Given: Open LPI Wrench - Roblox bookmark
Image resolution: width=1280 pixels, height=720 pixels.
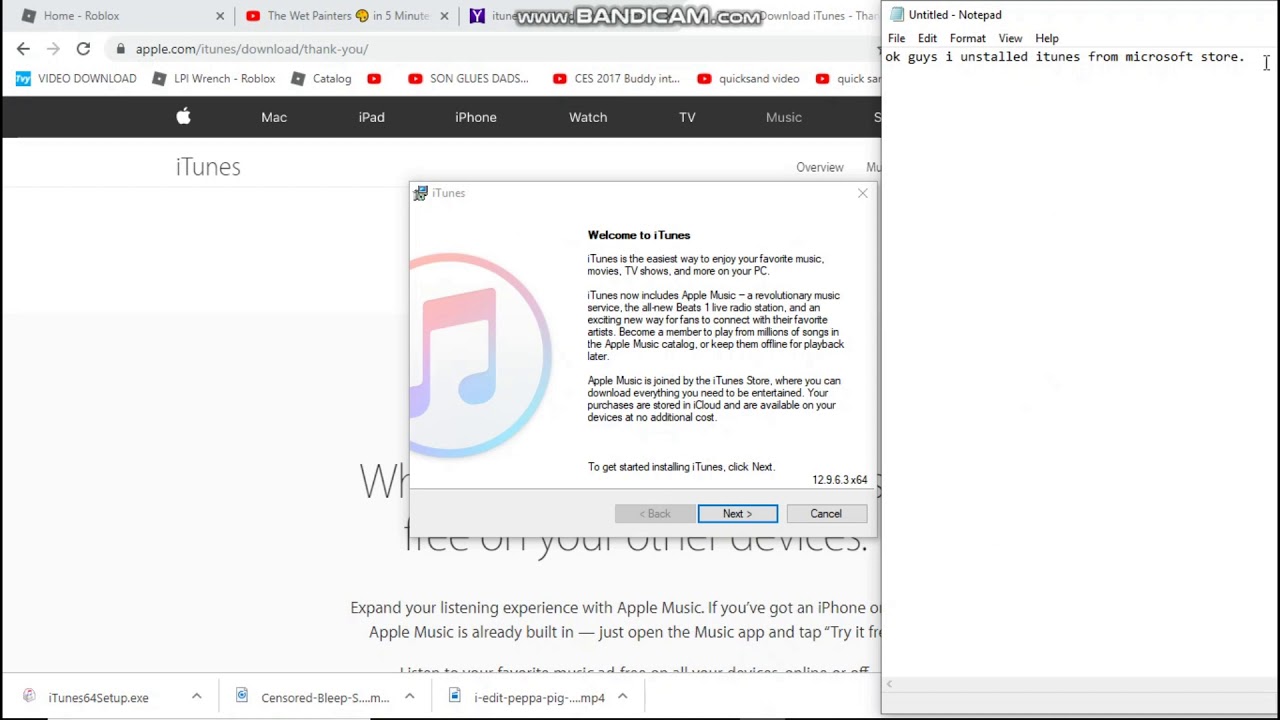Looking at the screenshot, I should click(x=213, y=78).
